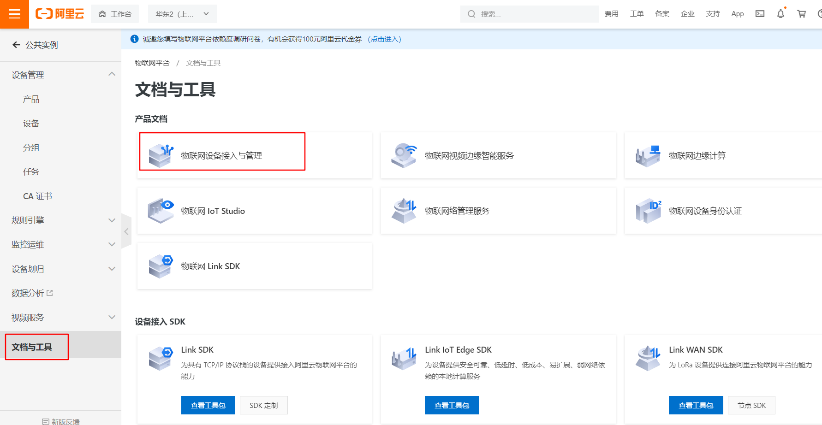
Task: Open the App menu in header
Action: [x=738, y=14]
